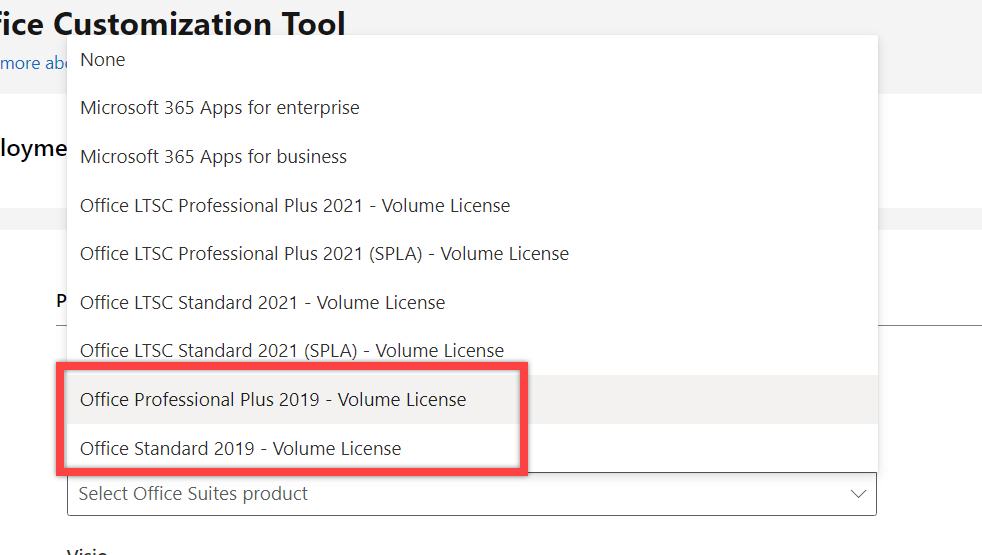
Task: Open the learn more about link
Action: (33, 63)
